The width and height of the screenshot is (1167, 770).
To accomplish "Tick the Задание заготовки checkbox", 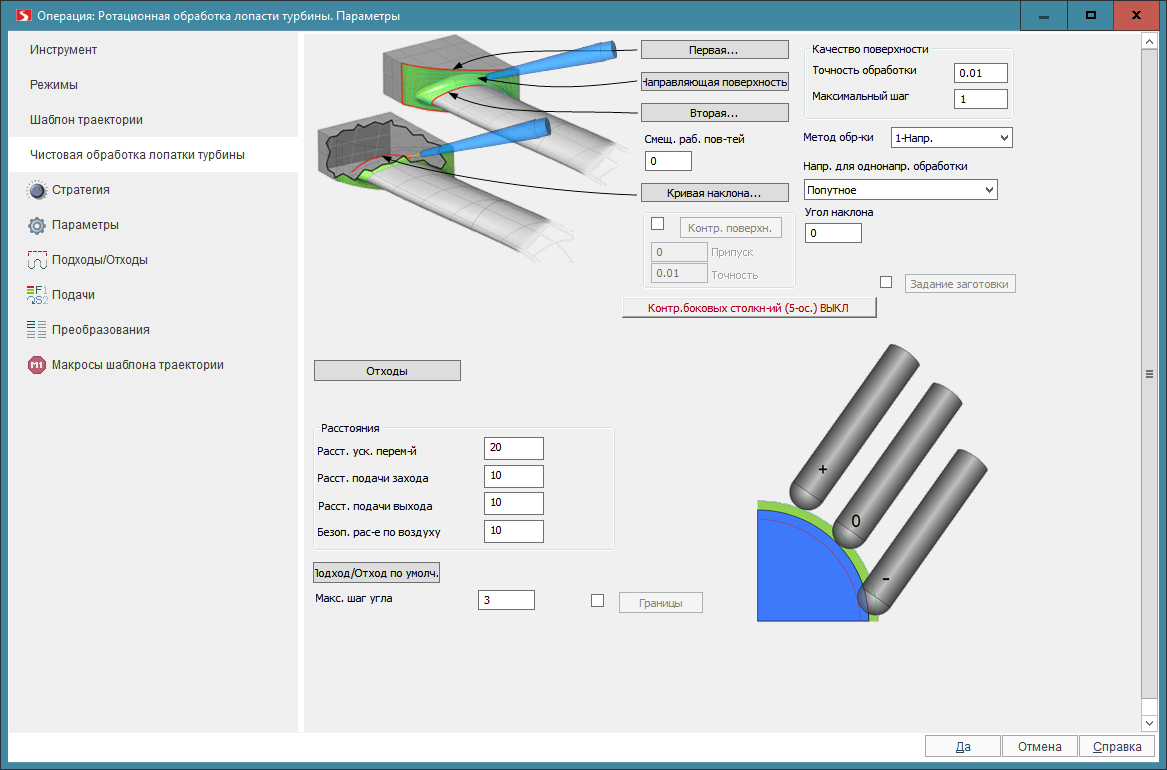I will (x=886, y=282).
